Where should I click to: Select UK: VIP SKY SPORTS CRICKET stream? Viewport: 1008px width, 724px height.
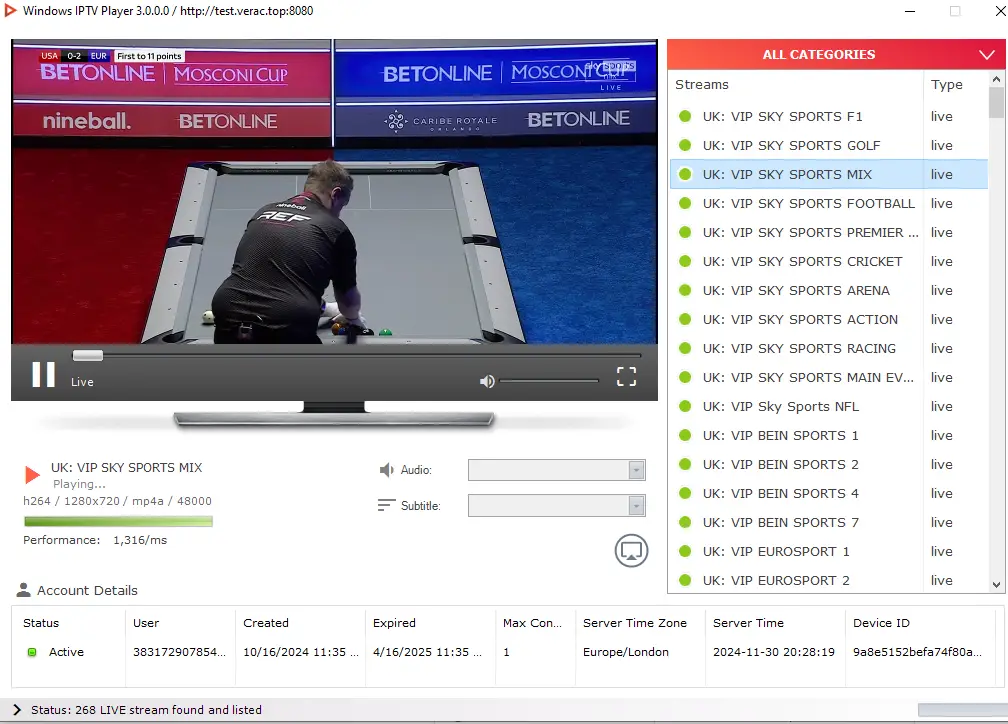(829, 261)
